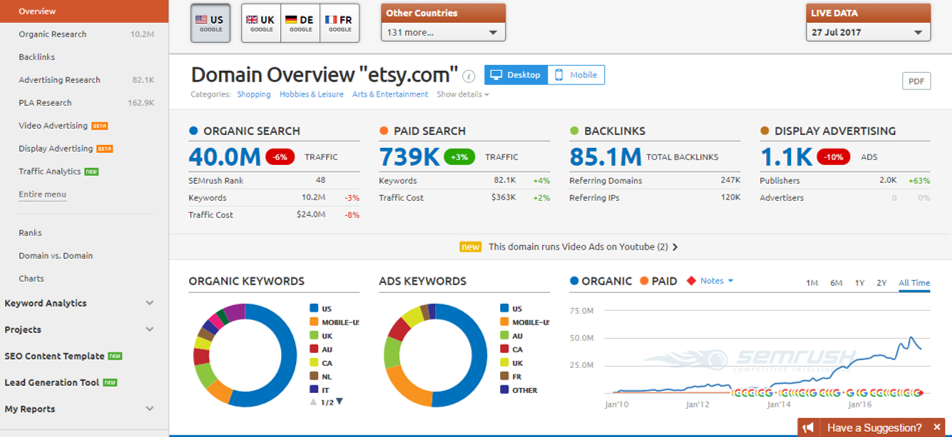Open the Notes dropdown

(717, 281)
